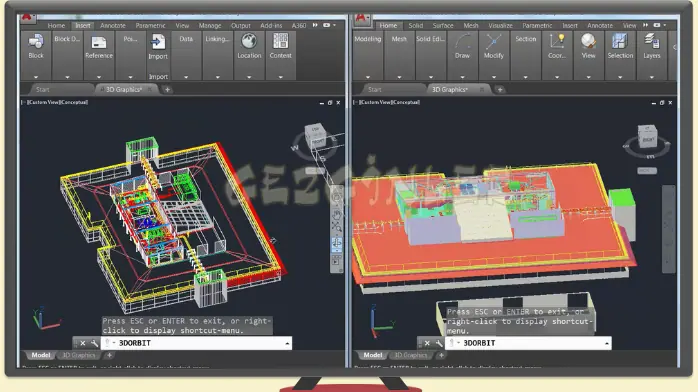Click the Orbit icon in left navigation bar

point(337,243)
